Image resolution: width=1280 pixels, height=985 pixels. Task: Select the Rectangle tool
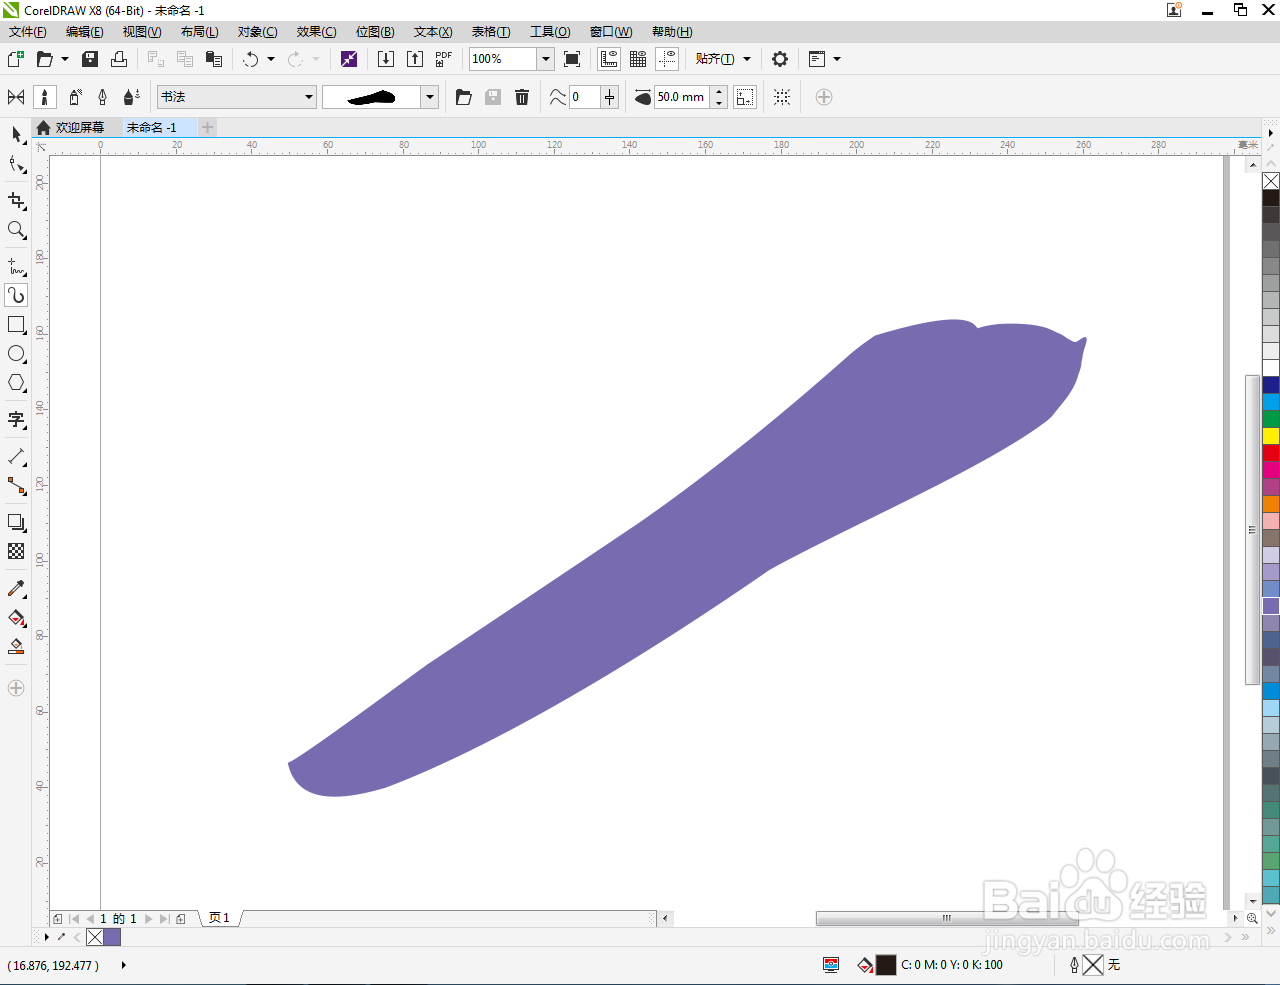pos(16,325)
